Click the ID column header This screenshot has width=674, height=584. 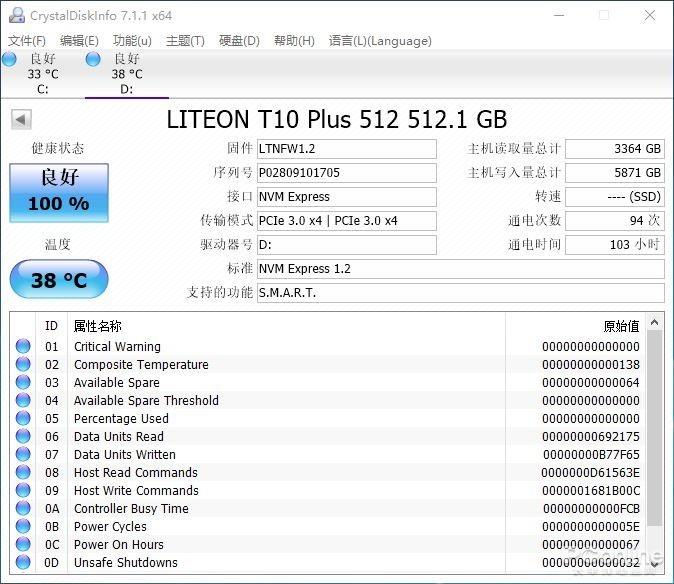pyautogui.click(x=51, y=326)
